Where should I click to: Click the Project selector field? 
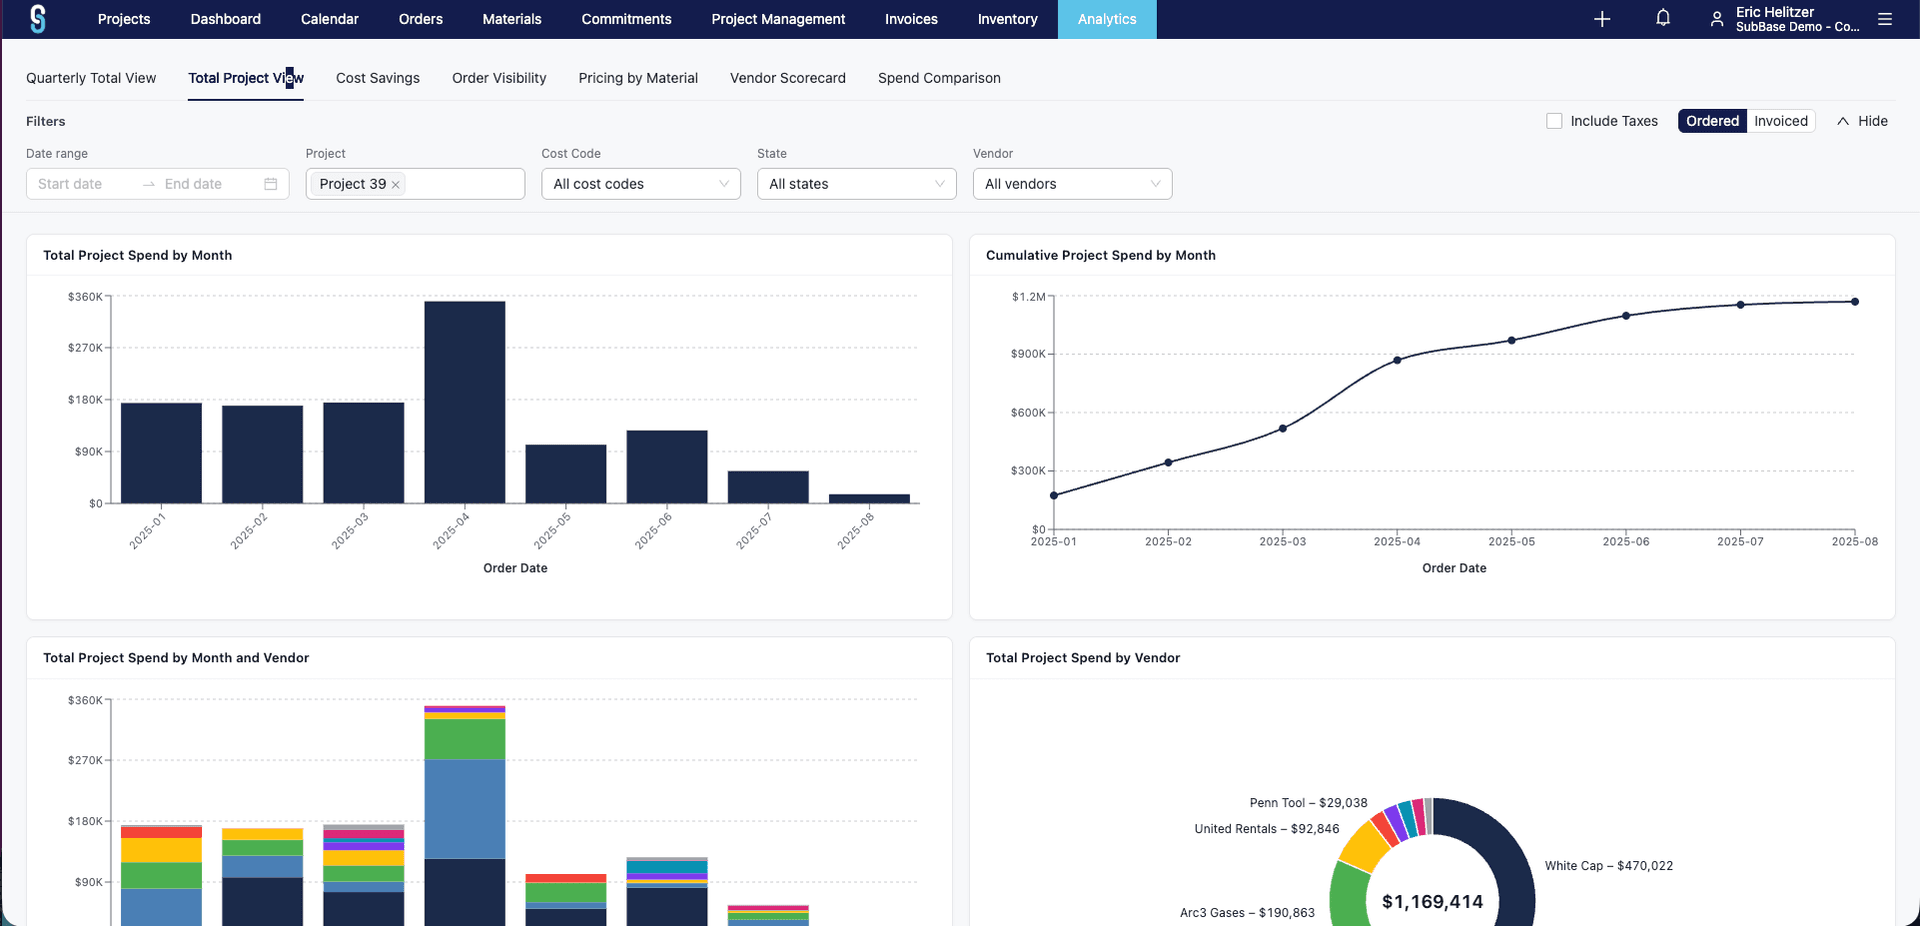(x=415, y=184)
